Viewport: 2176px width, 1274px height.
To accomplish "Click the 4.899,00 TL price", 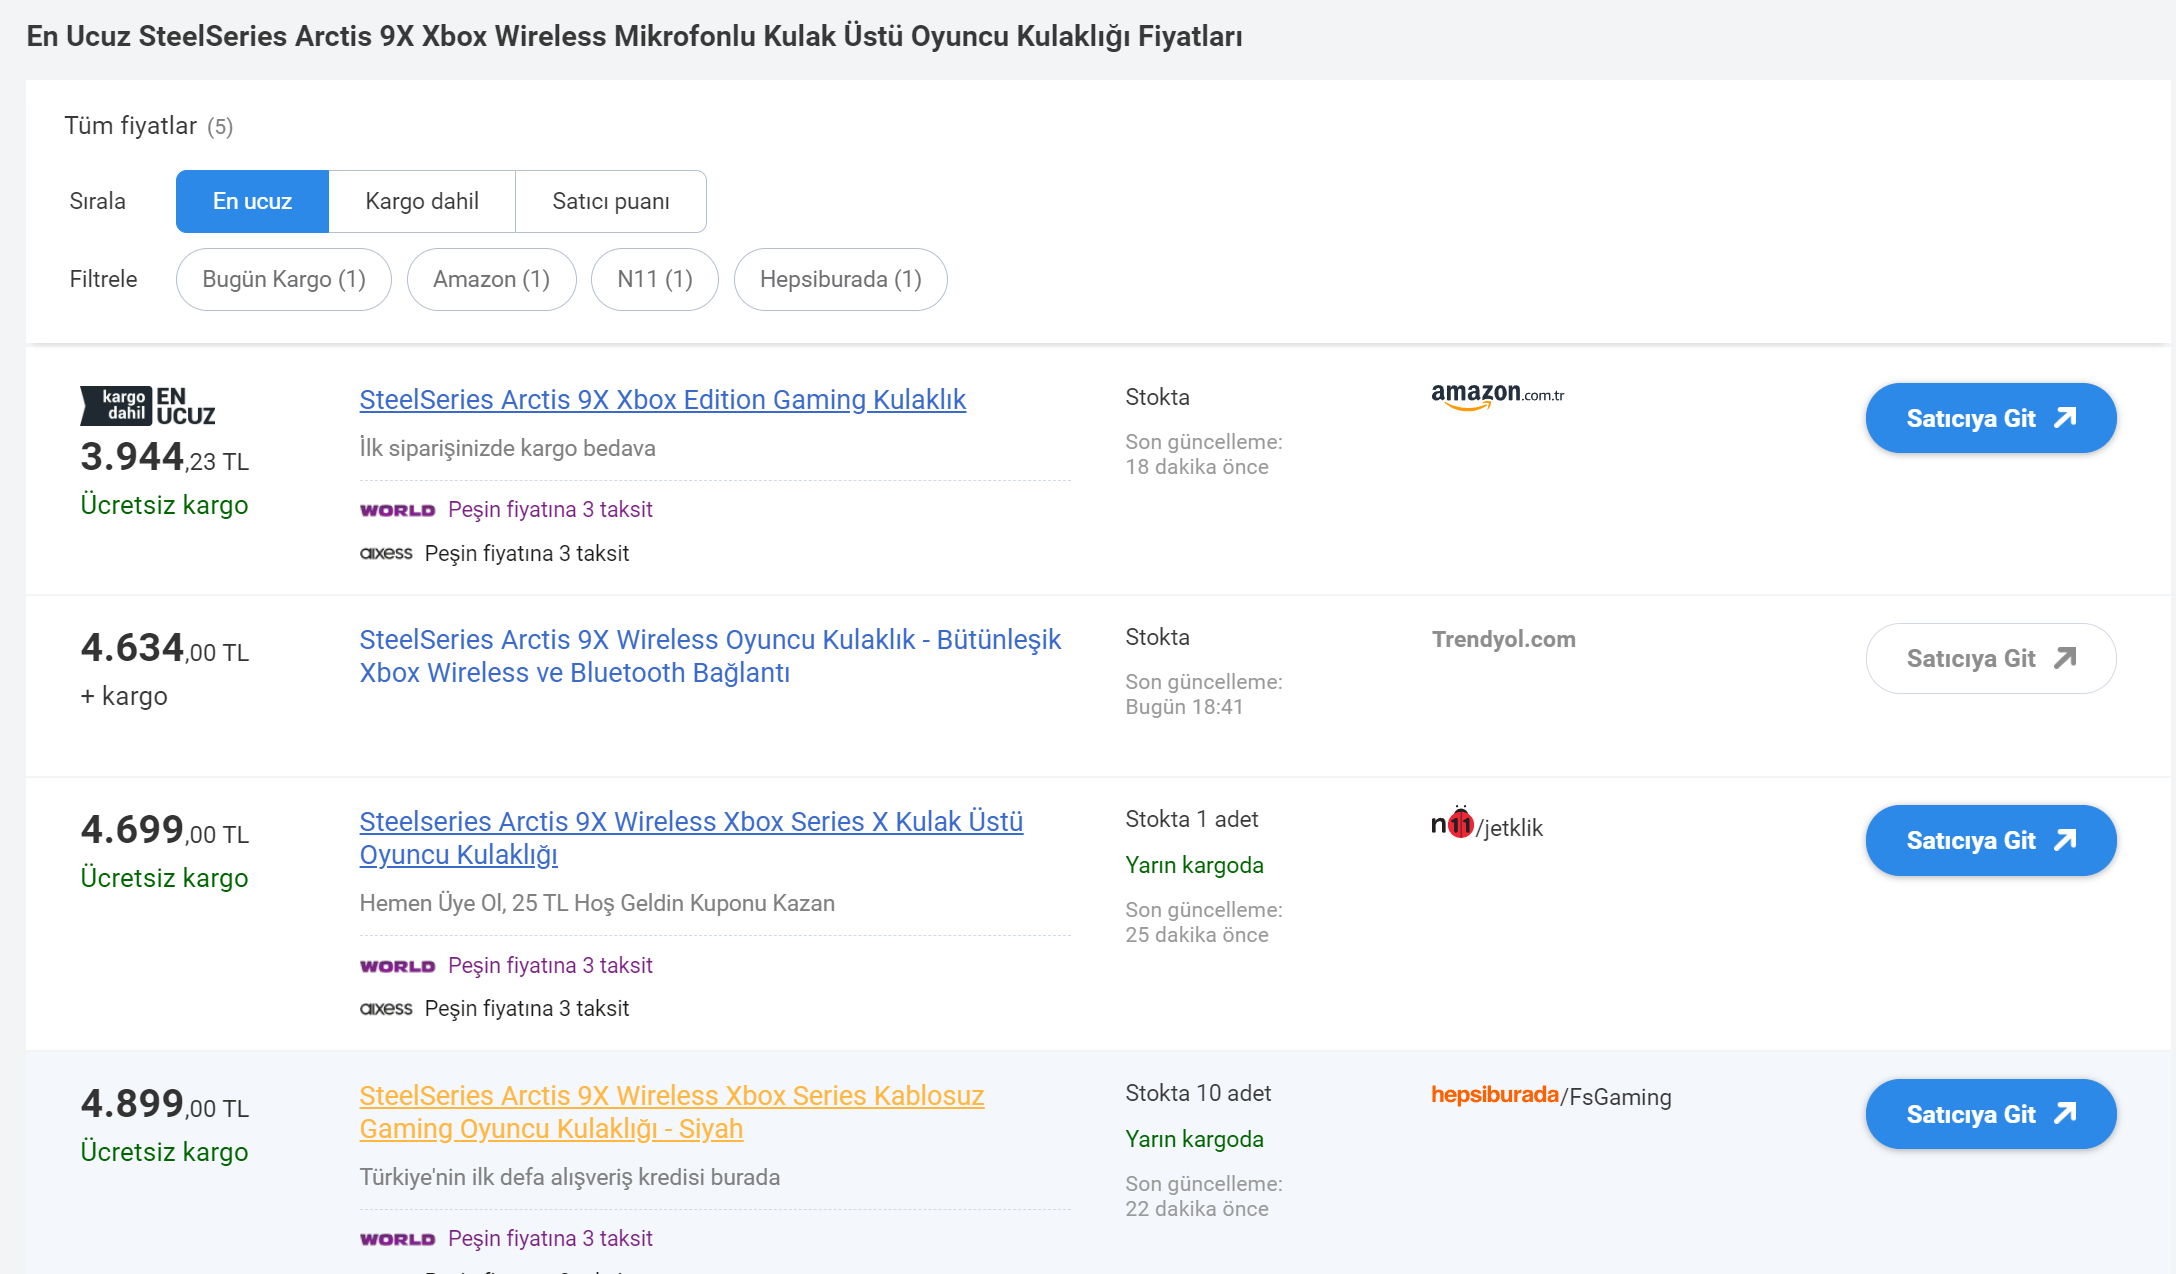I will 165,1104.
